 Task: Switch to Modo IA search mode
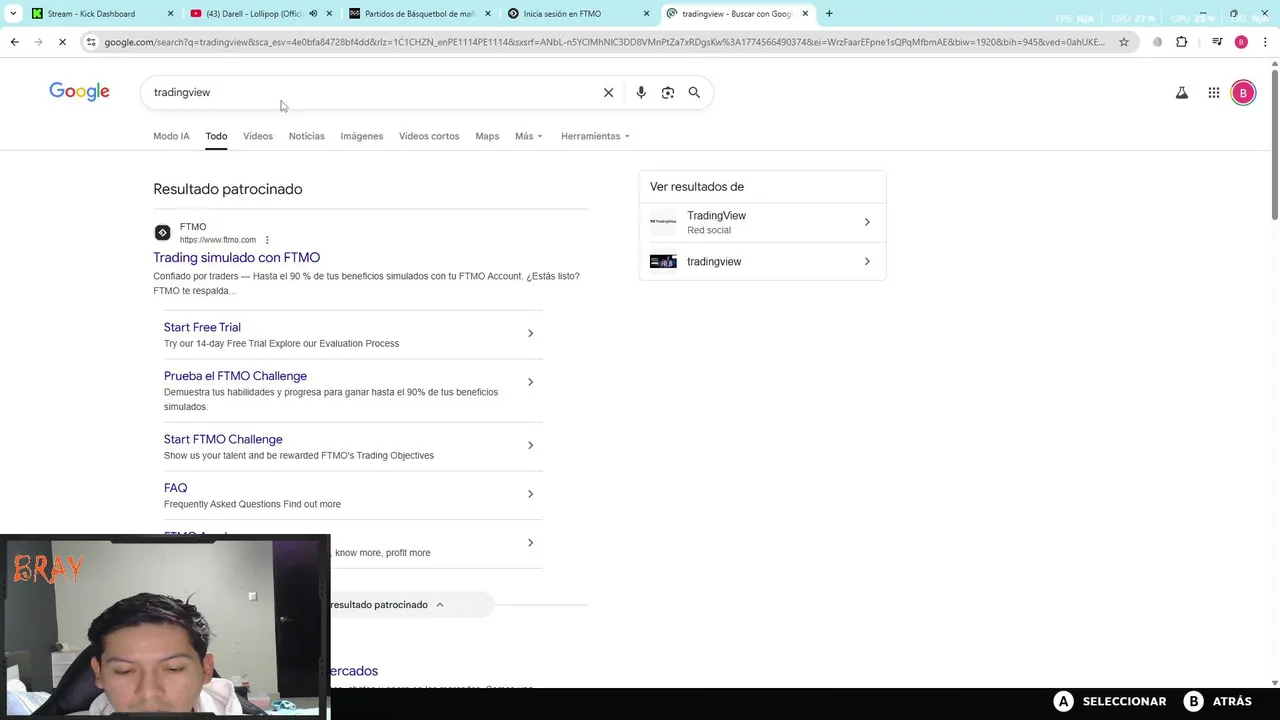(x=171, y=136)
